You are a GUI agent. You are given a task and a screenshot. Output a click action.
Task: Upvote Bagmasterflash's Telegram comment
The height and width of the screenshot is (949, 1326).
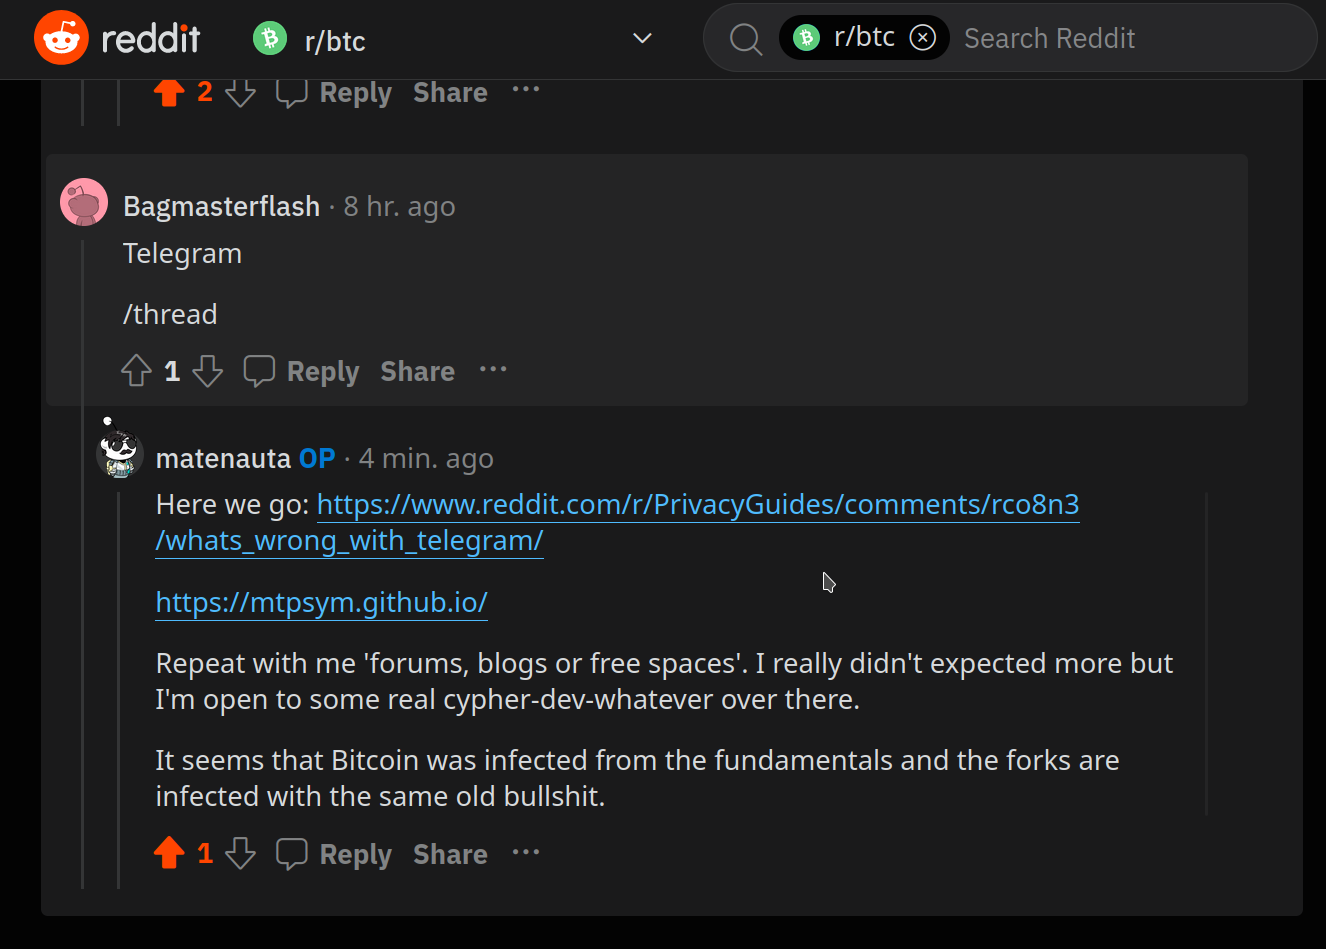[x=136, y=371]
